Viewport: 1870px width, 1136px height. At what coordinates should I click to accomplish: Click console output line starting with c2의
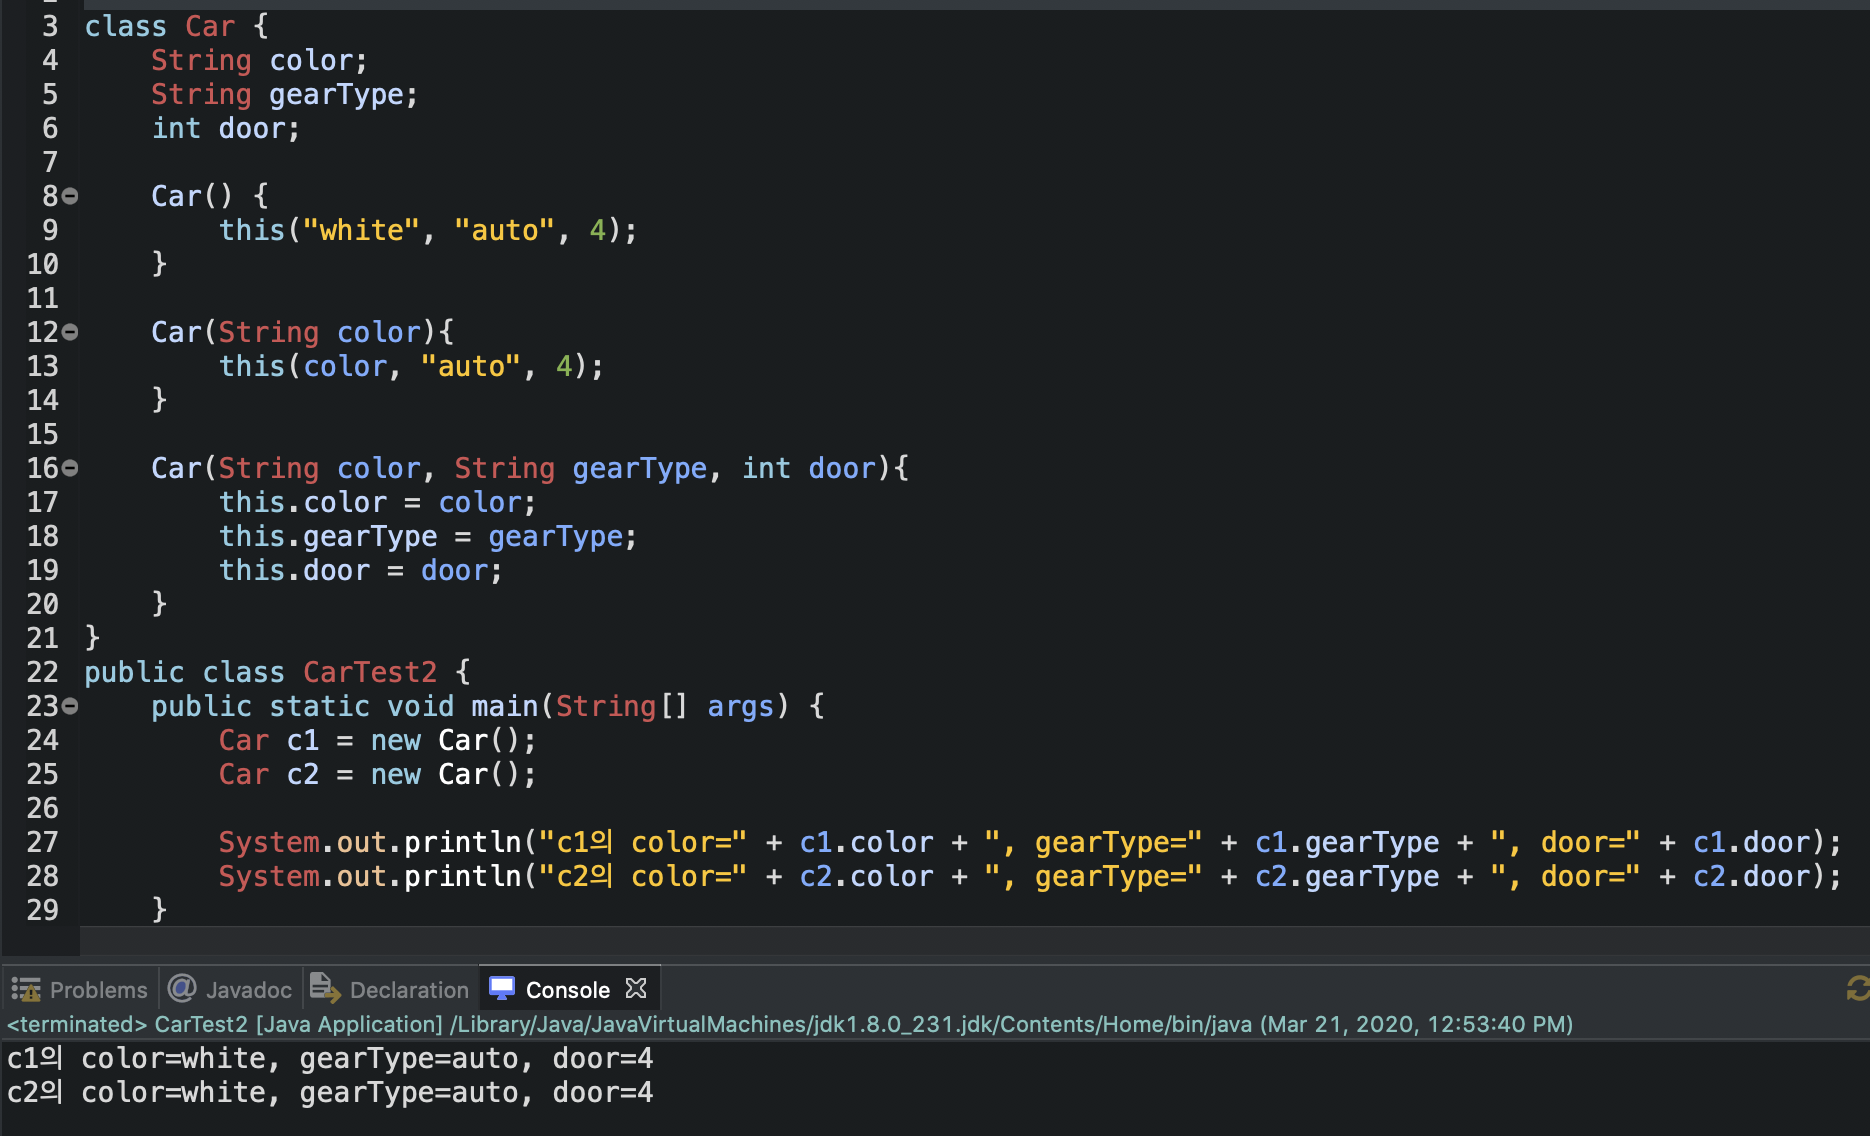(330, 1092)
